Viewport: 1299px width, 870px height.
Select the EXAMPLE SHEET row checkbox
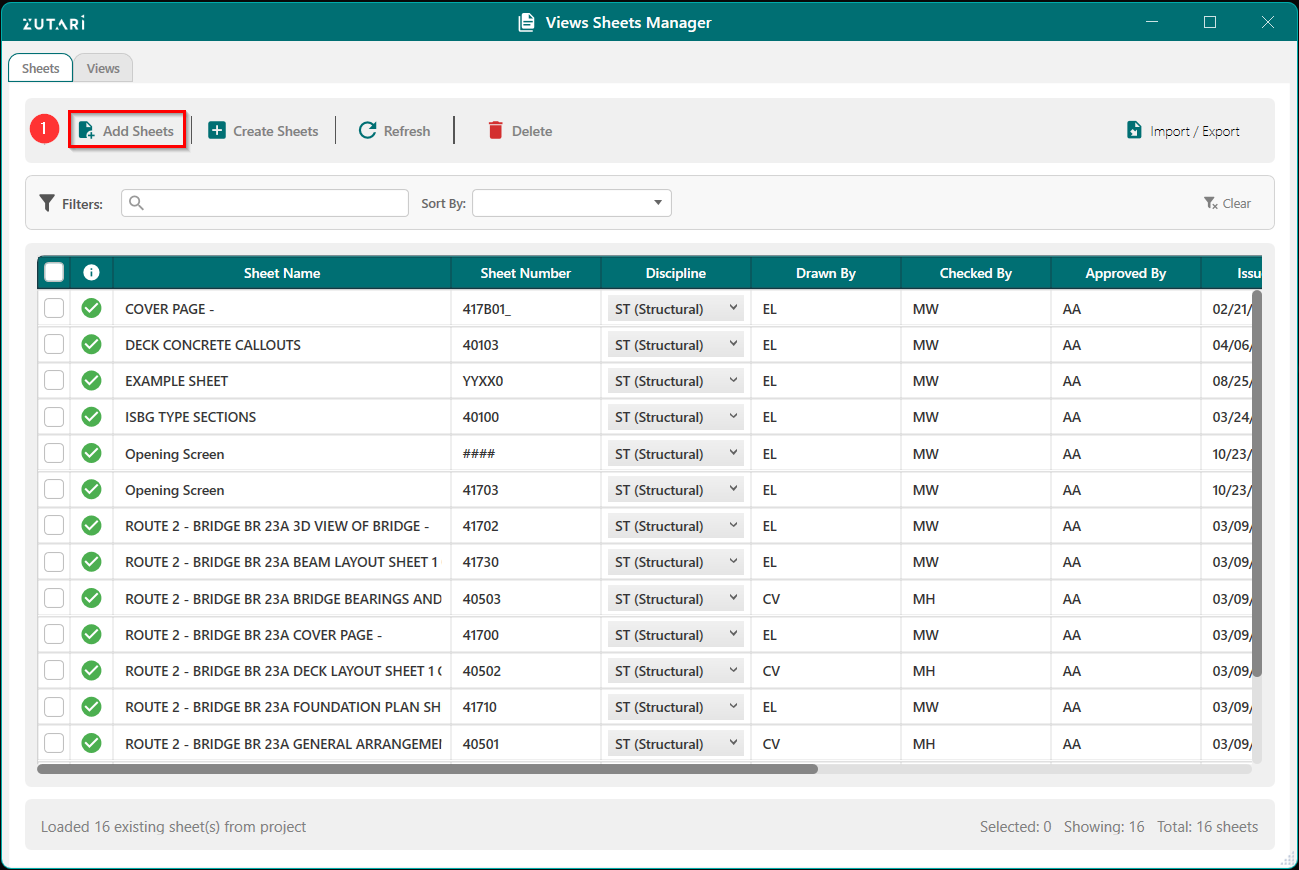[x=54, y=381]
